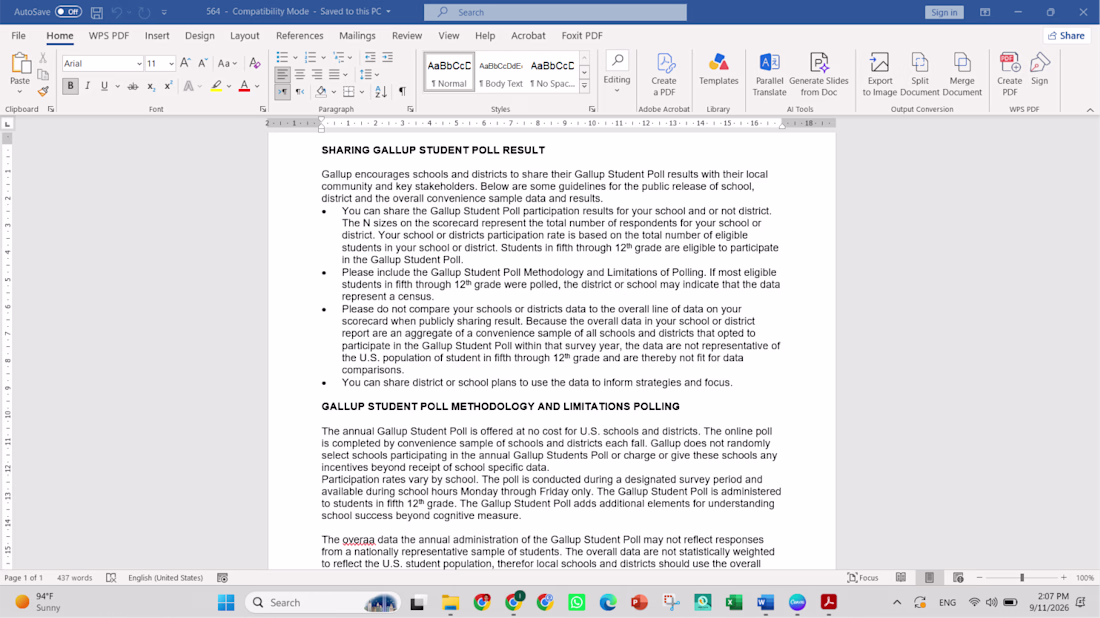Click the Save icon in title bar

pyautogui.click(x=97, y=12)
